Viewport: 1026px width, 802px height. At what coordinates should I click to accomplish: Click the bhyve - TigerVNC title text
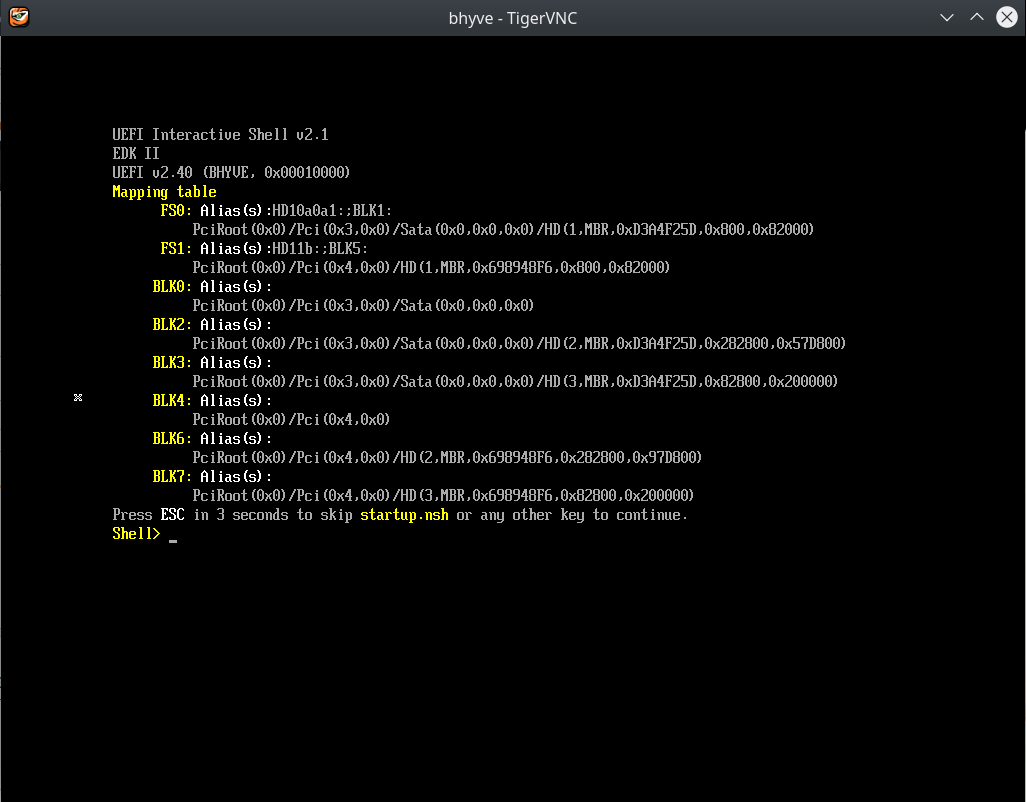click(513, 17)
